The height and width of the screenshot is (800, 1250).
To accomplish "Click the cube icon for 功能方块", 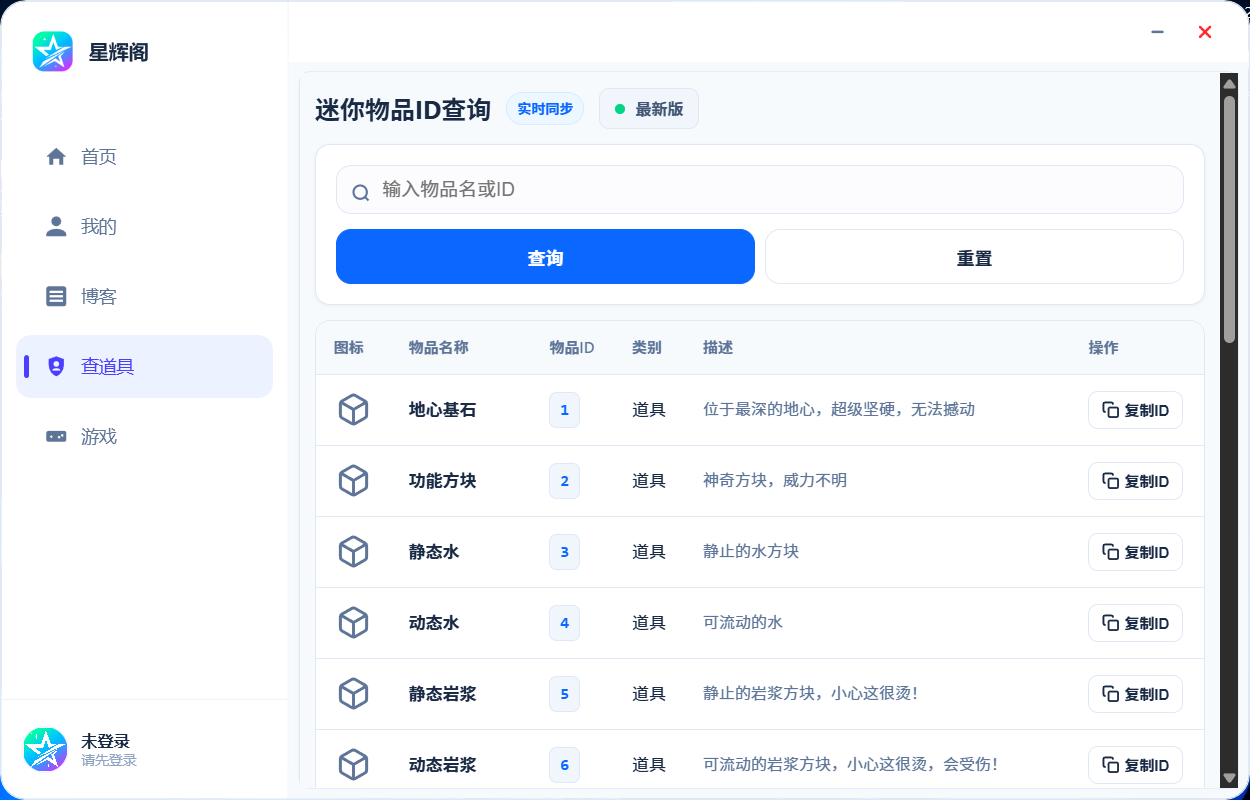I will click(x=353, y=481).
